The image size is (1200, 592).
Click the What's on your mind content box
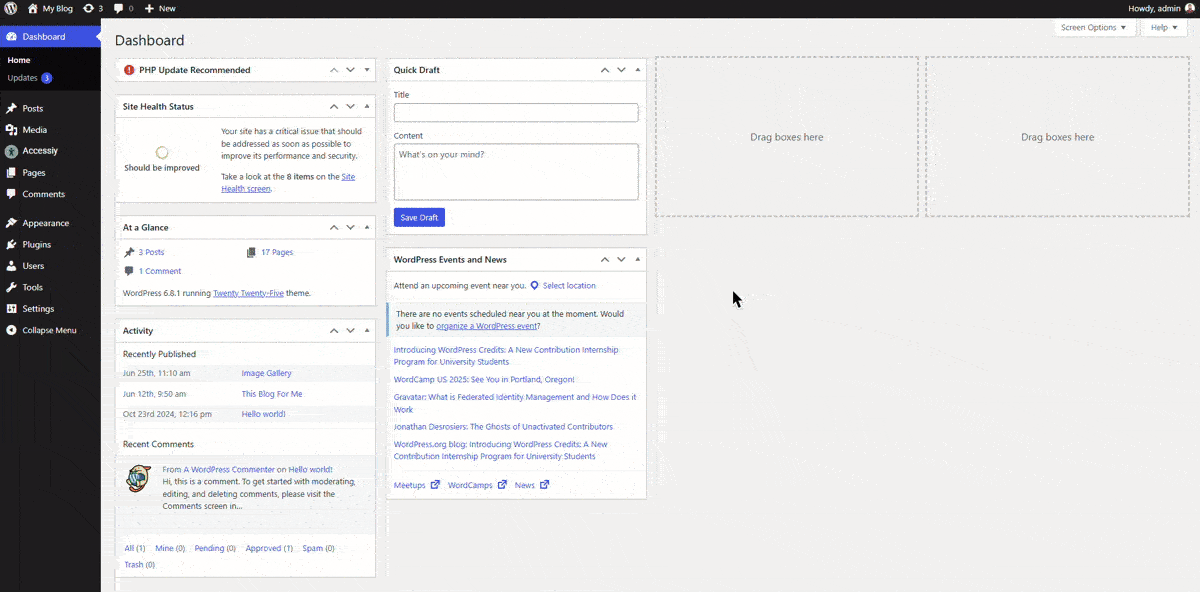tap(516, 172)
